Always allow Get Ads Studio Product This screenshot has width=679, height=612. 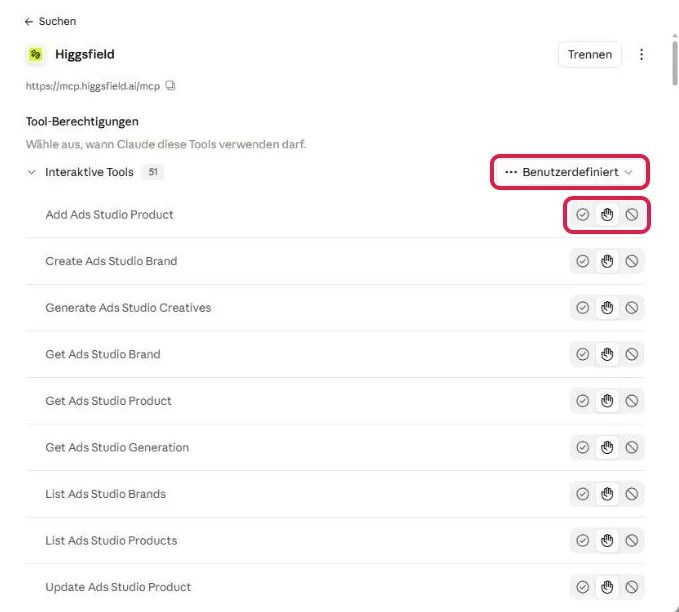(x=582, y=401)
